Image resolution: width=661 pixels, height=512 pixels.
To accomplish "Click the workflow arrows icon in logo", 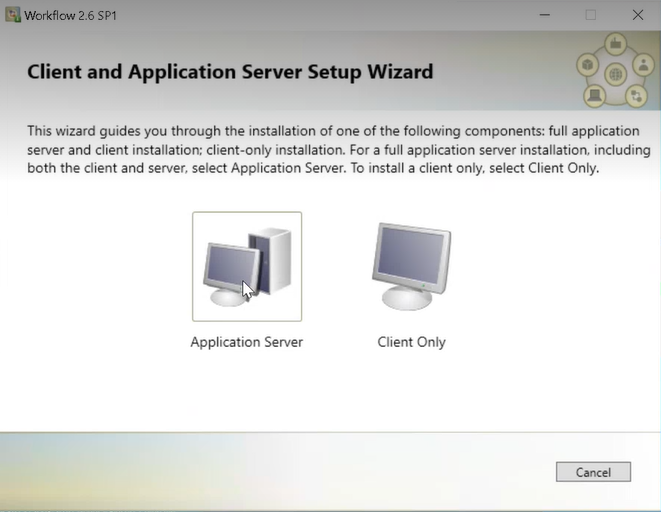I will pos(636,96).
